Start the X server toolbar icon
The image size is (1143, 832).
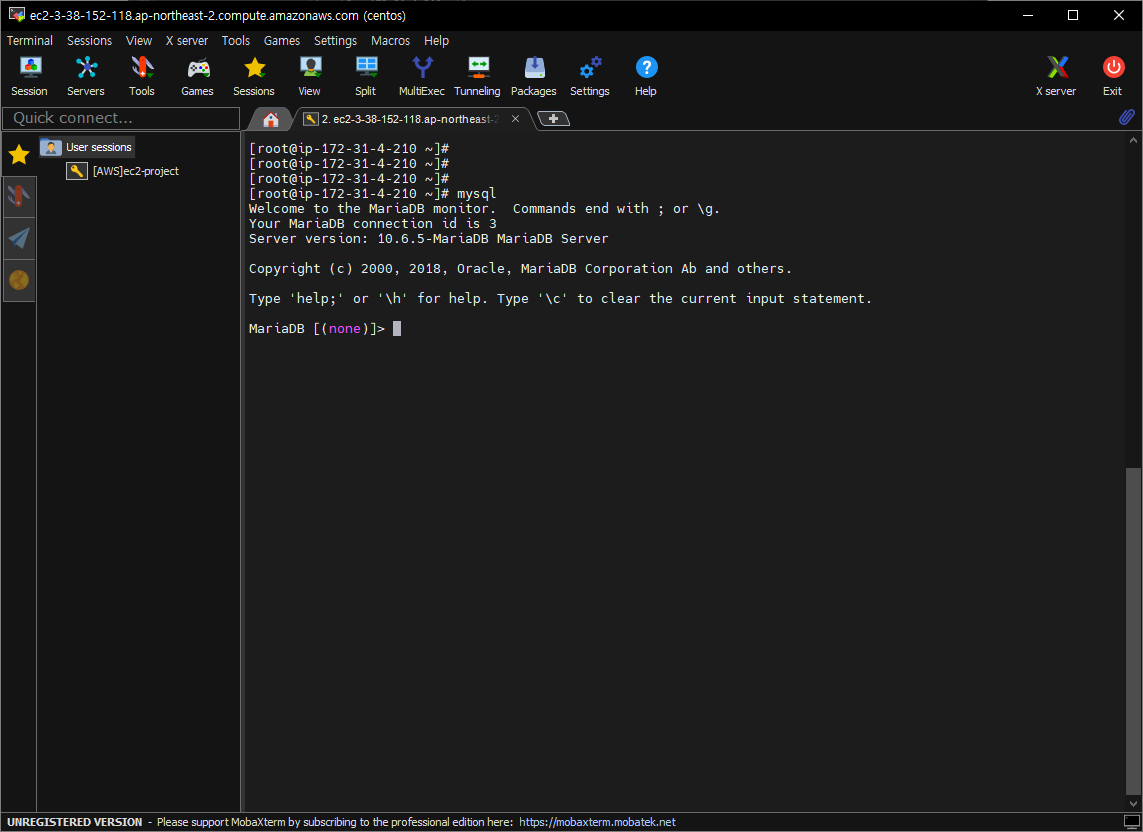(1056, 77)
